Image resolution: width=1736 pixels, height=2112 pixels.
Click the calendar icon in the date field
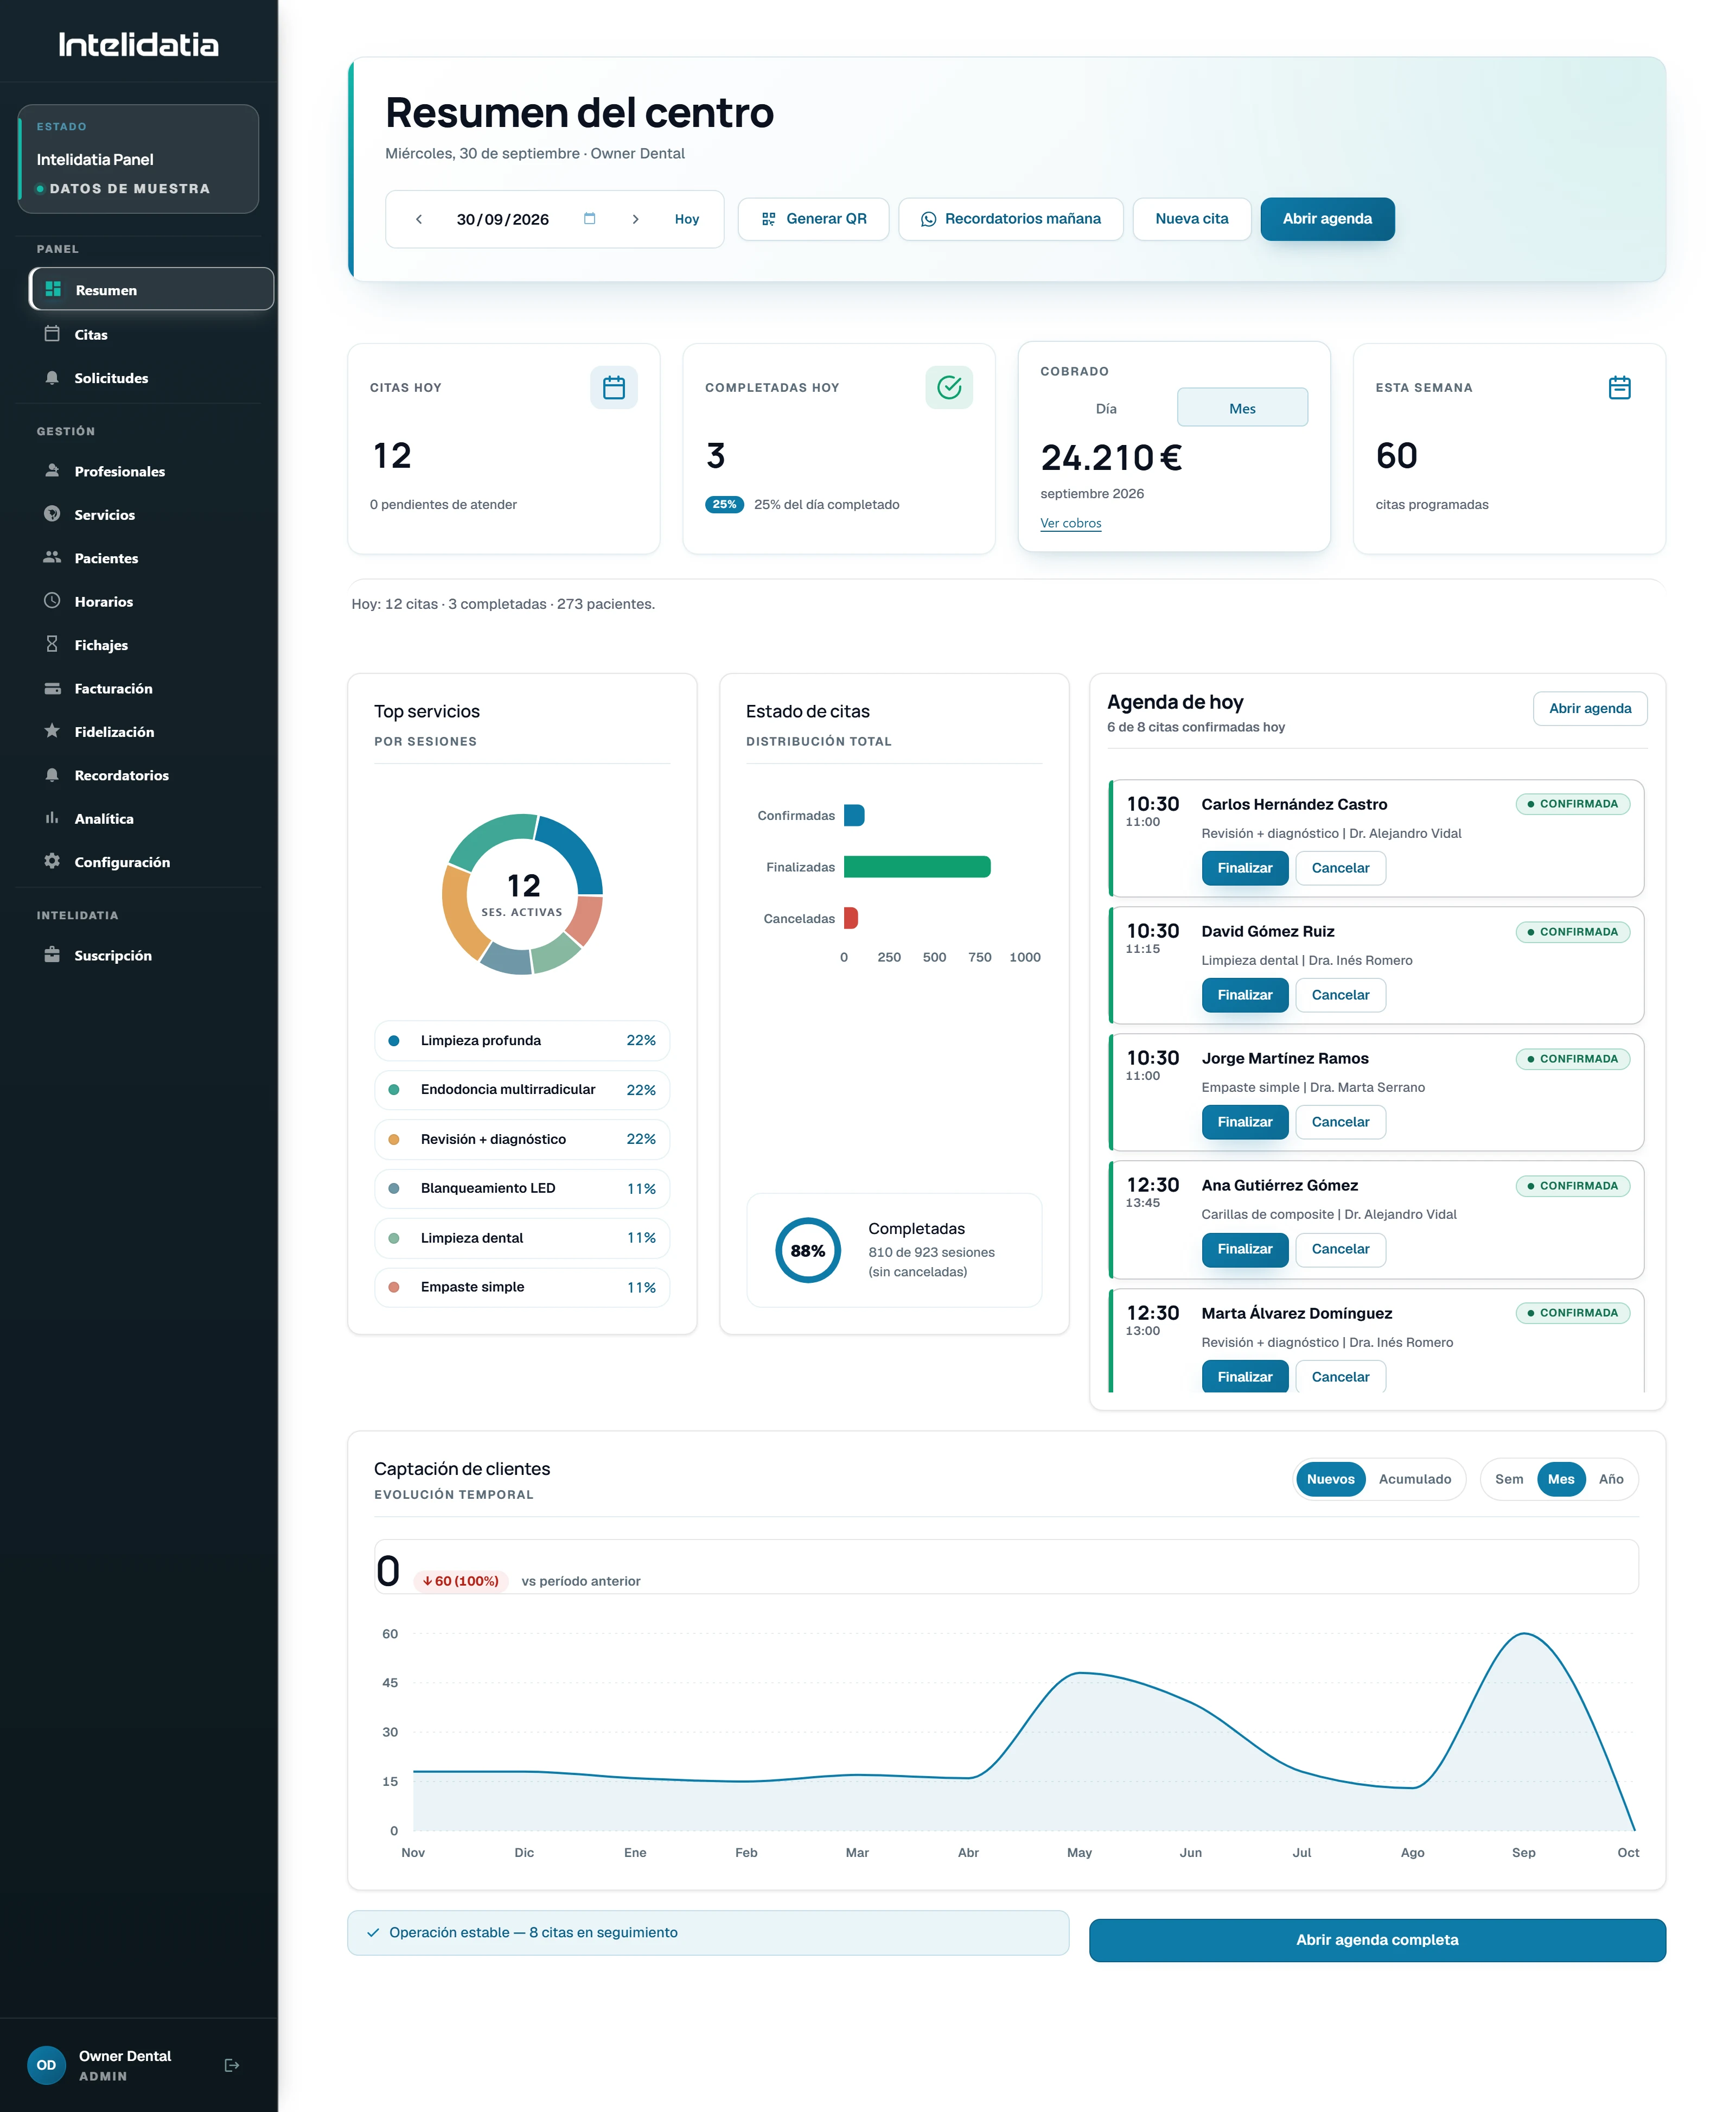[x=589, y=219]
